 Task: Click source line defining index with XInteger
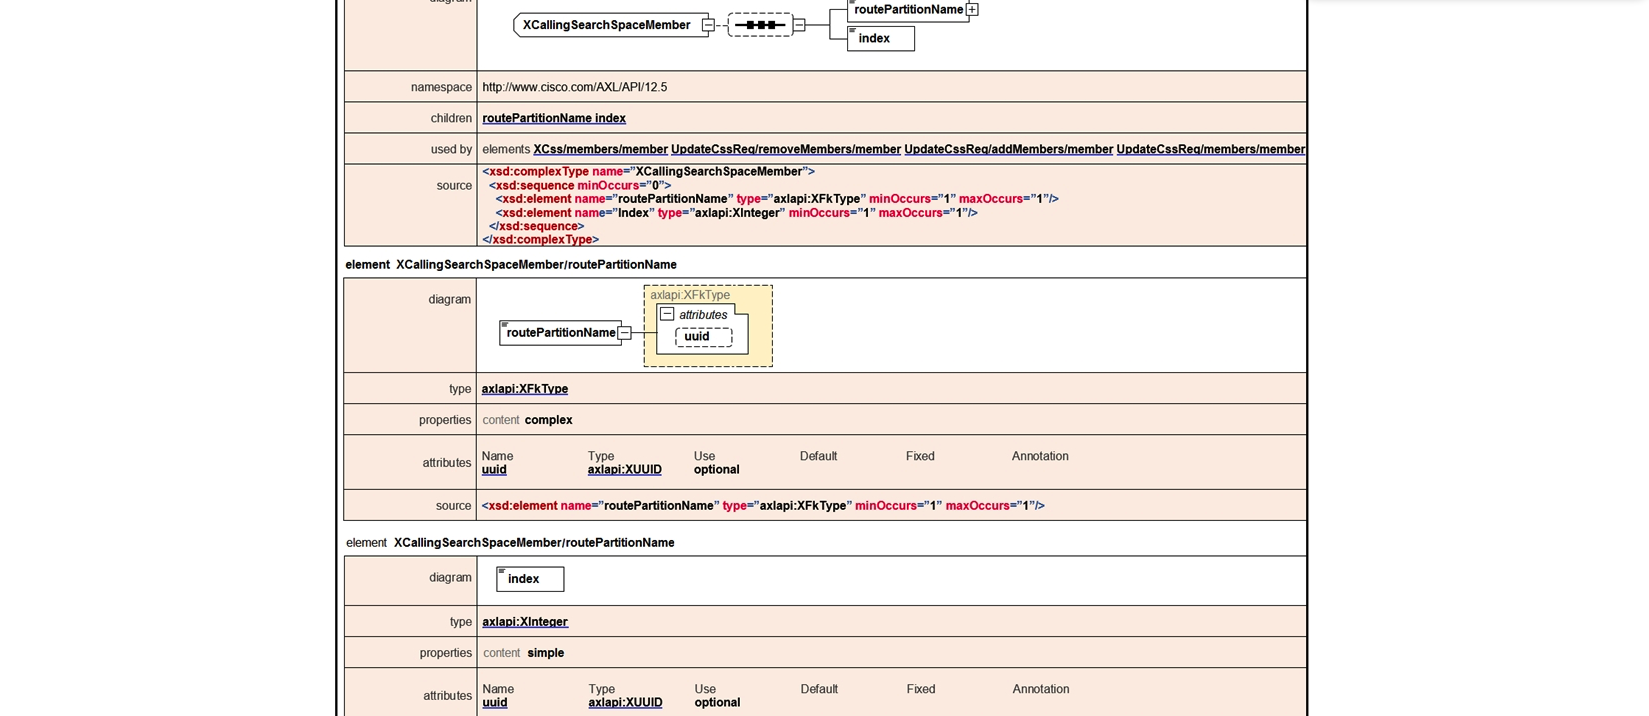pyautogui.click(x=736, y=213)
